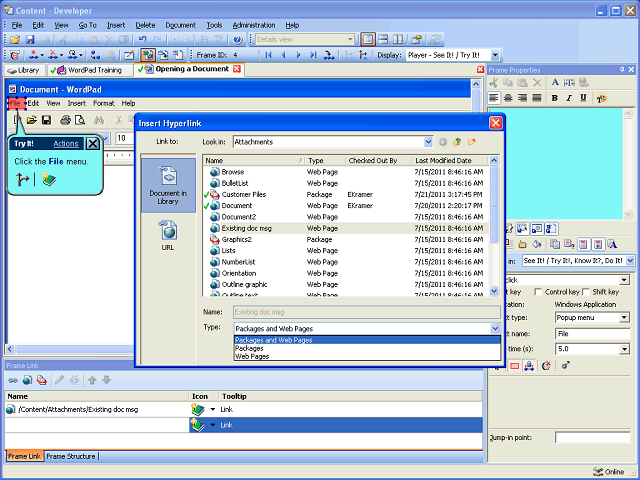Click the Bold icon in Frame Properties

tap(554, 98)
